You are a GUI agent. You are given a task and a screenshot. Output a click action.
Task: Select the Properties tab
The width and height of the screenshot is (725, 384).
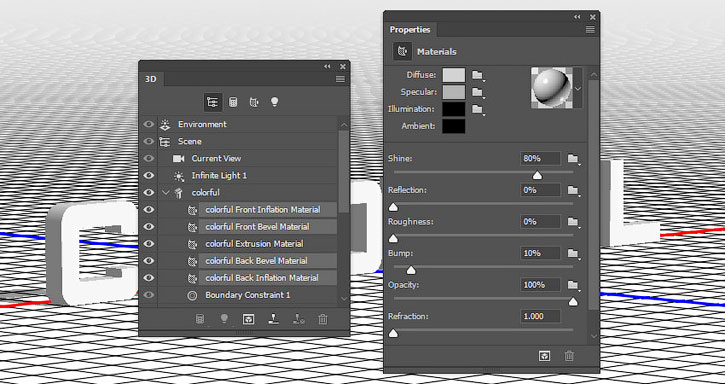click(x=410, y=30)
